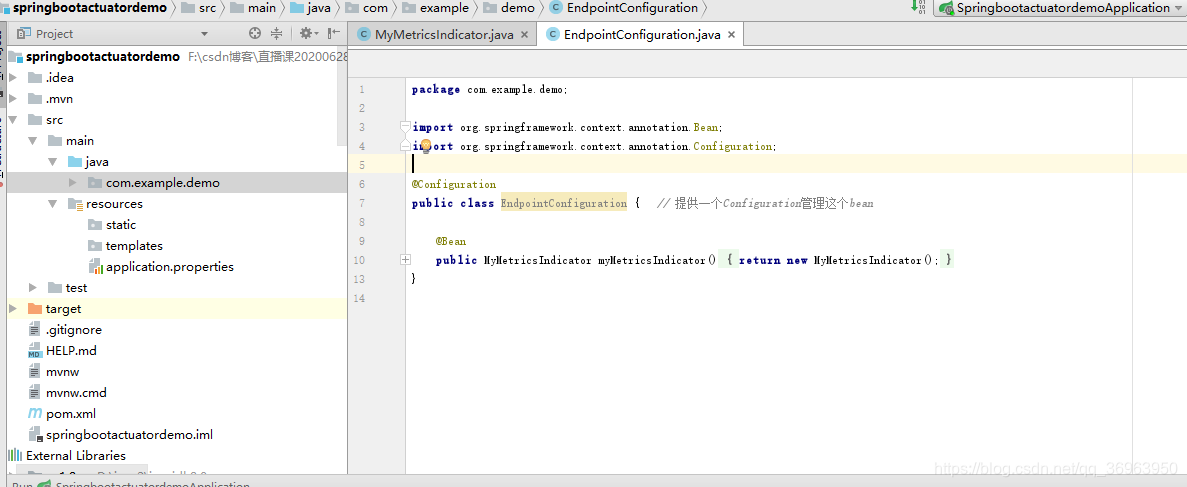
Task: Click the example breadcrumb
Action: pos(436,8)
